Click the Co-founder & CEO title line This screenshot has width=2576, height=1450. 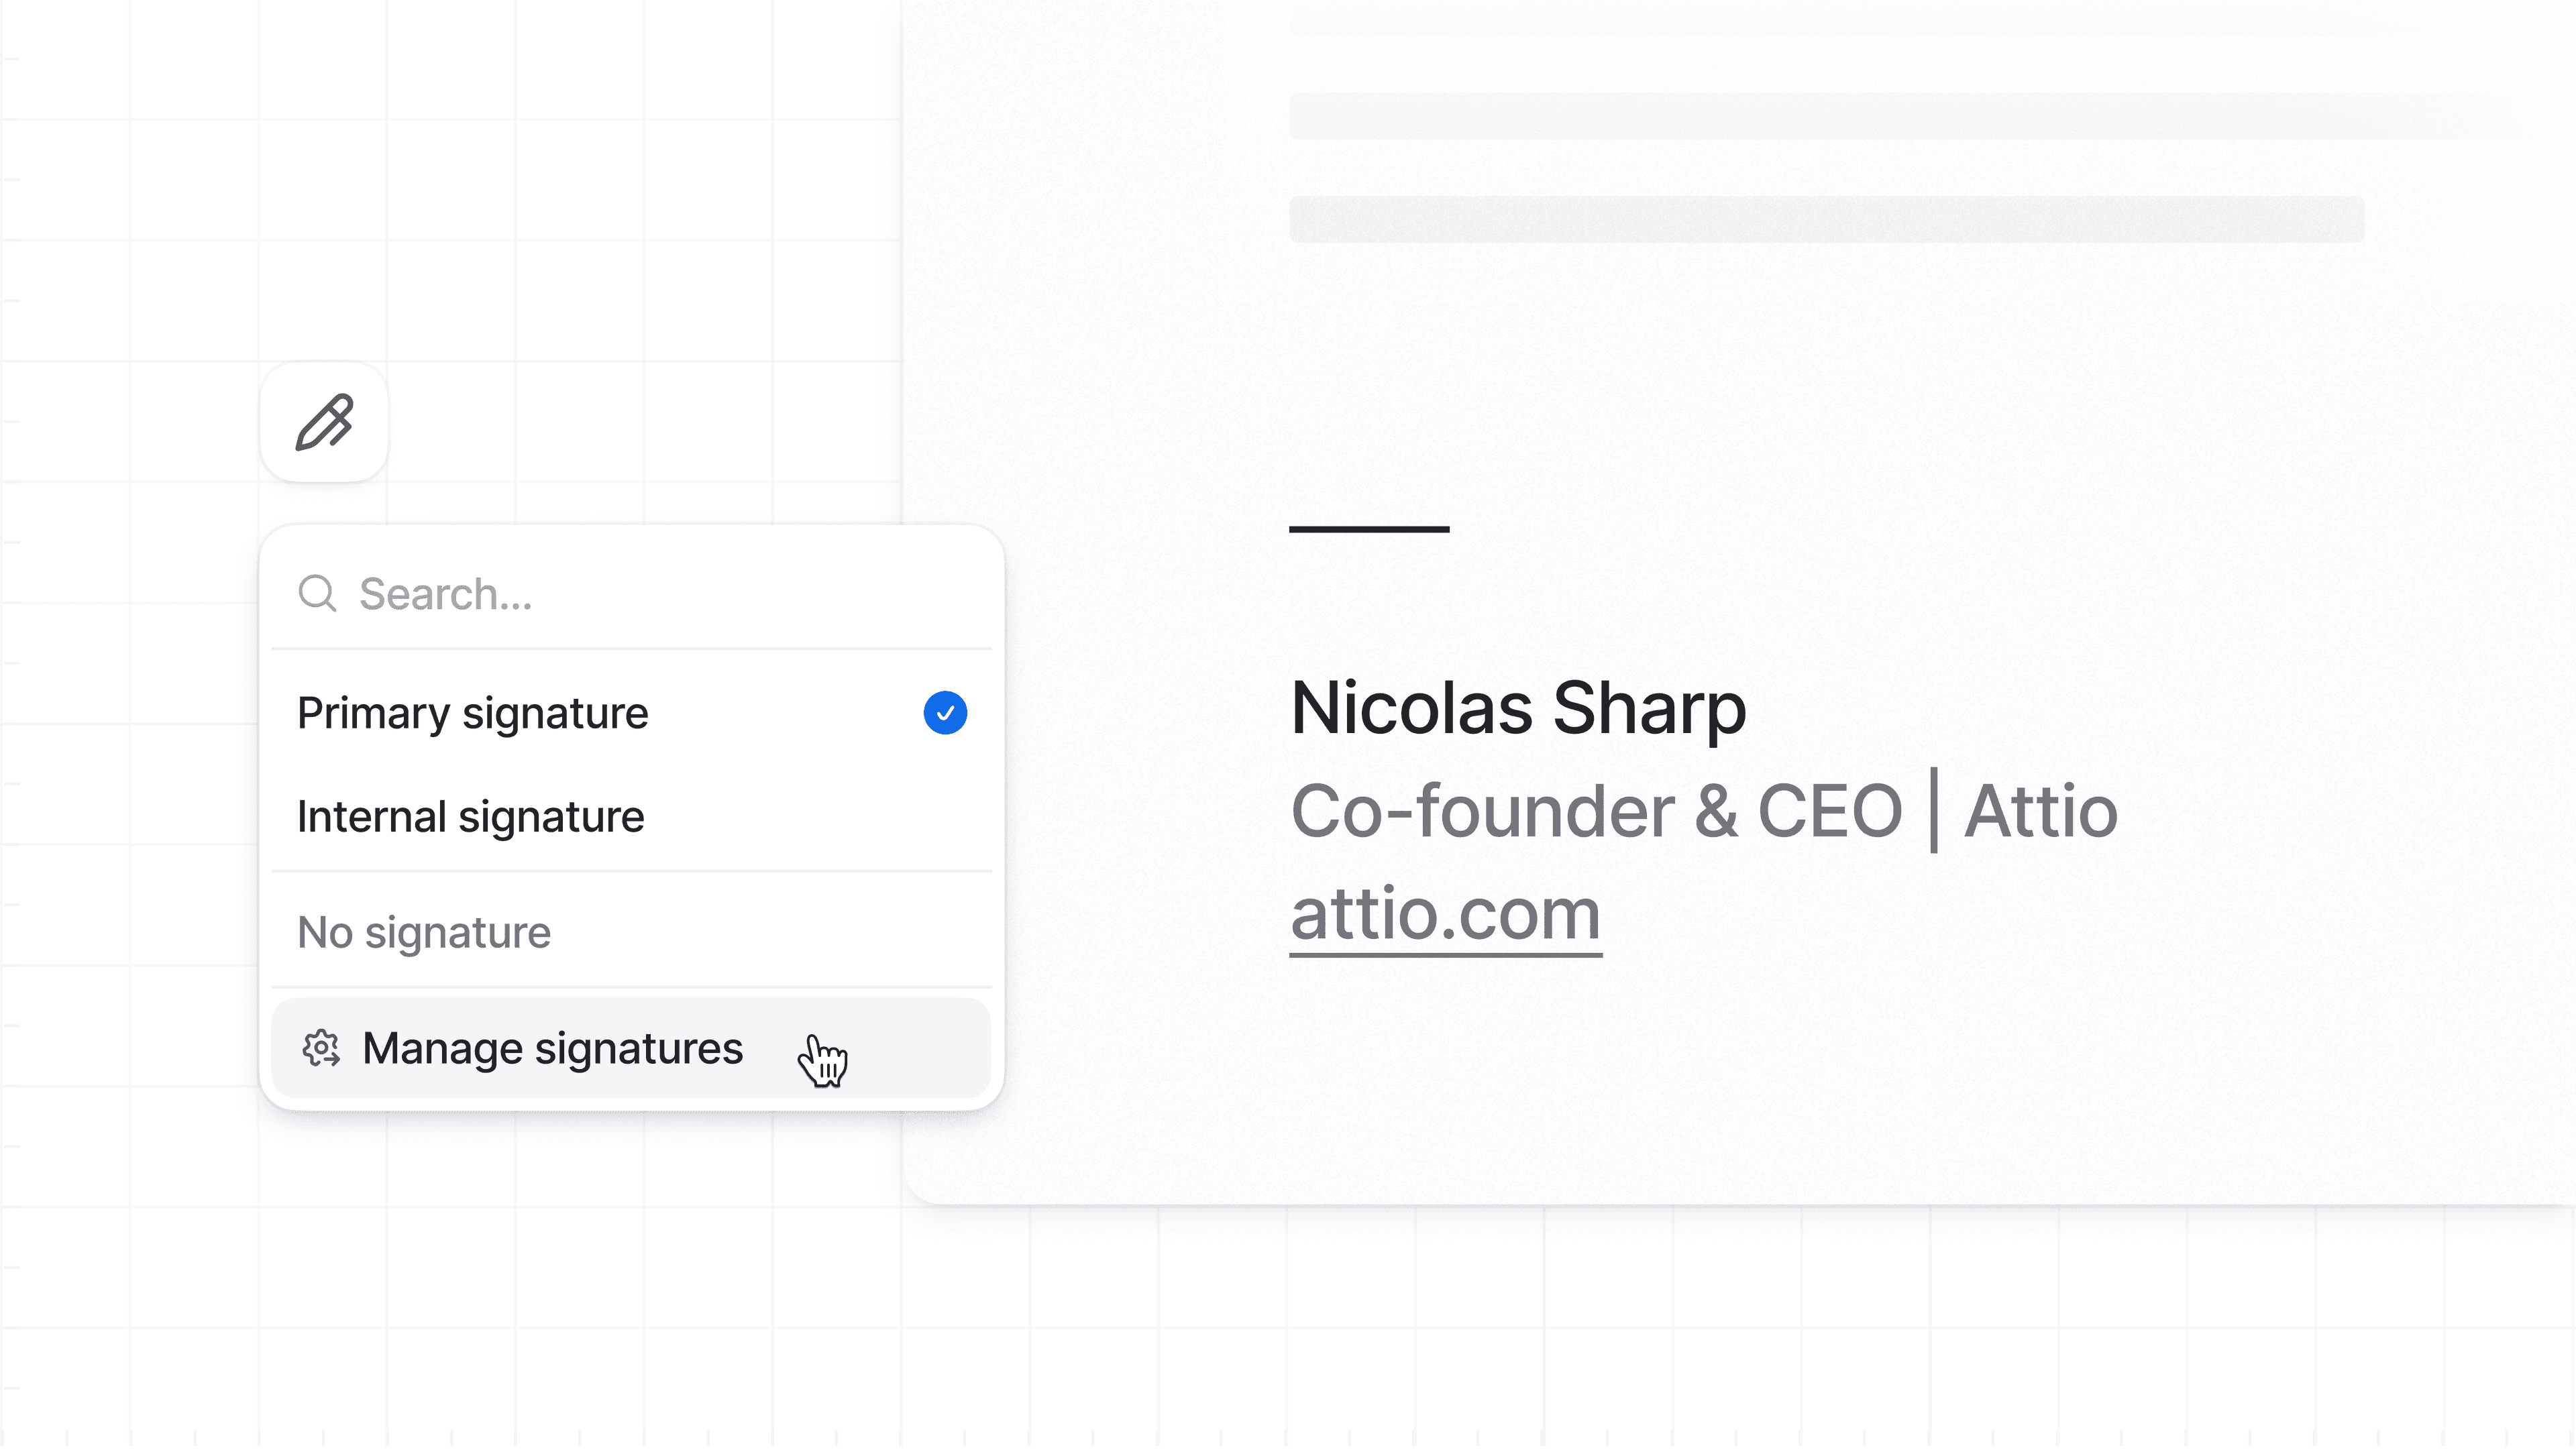tap(1596, 810)
